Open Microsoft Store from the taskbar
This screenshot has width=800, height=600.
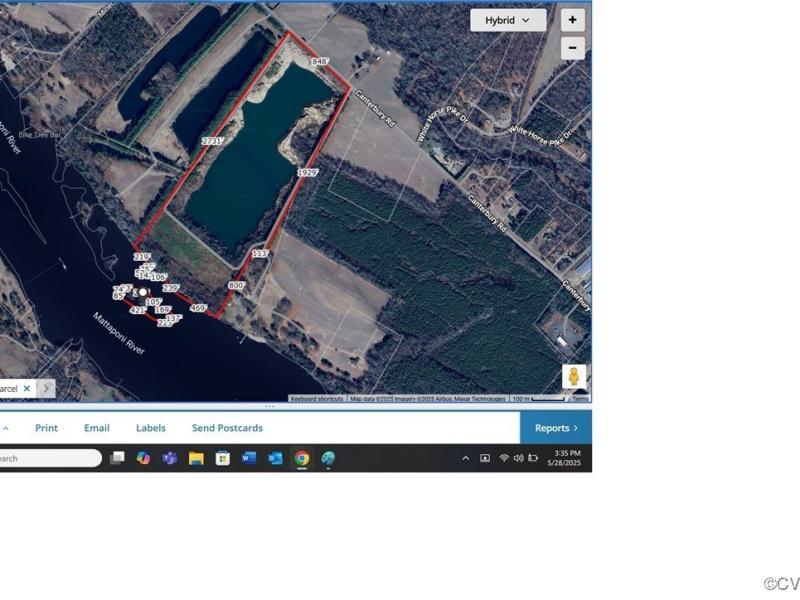tap(222, 458)
